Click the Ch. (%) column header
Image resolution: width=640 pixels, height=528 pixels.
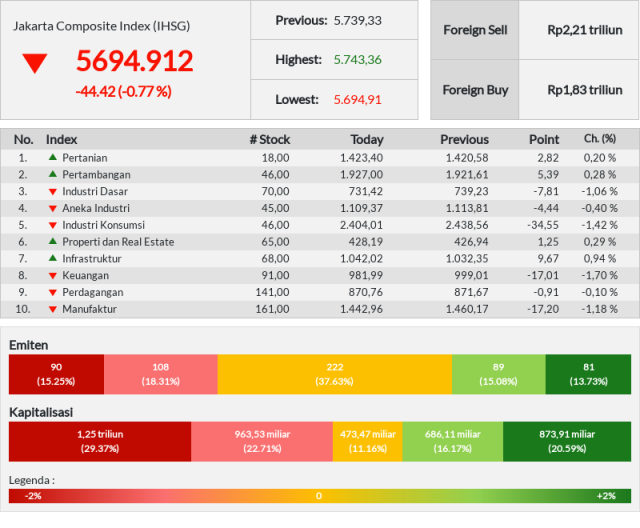[600, 139]
